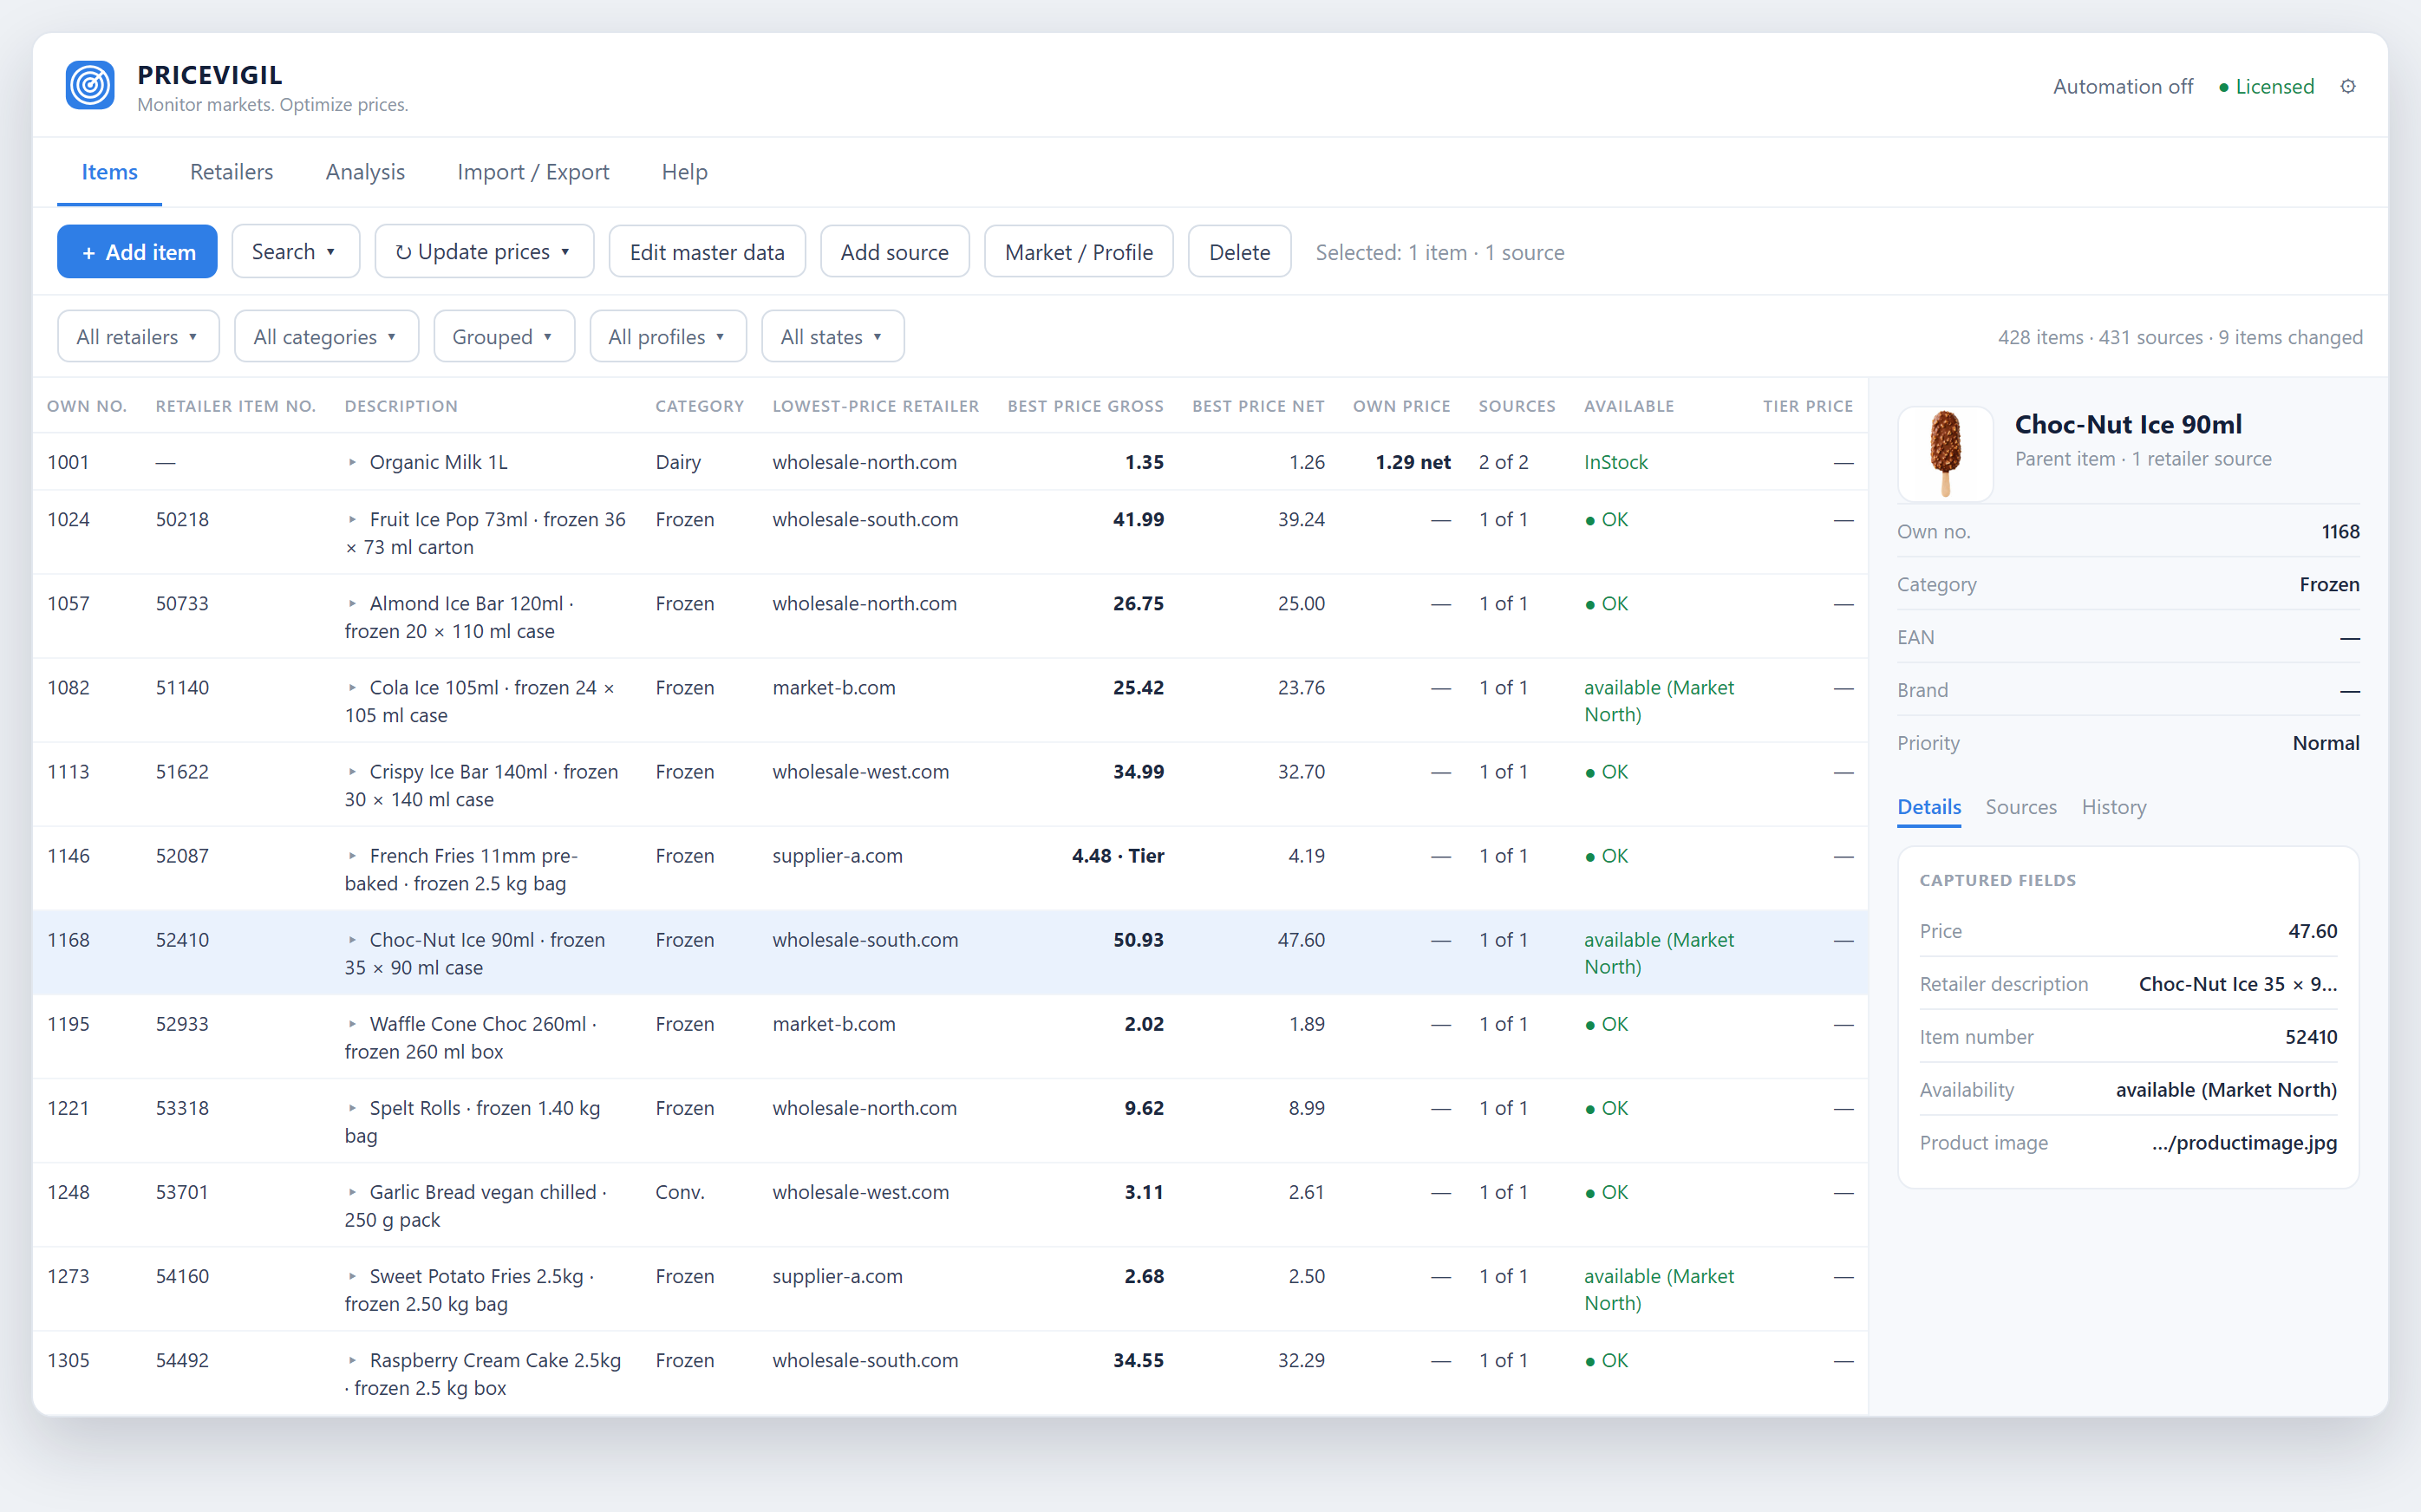The image size is (2421, 1512).
Task: Switch to the Analysis tab
Action: 365,172
